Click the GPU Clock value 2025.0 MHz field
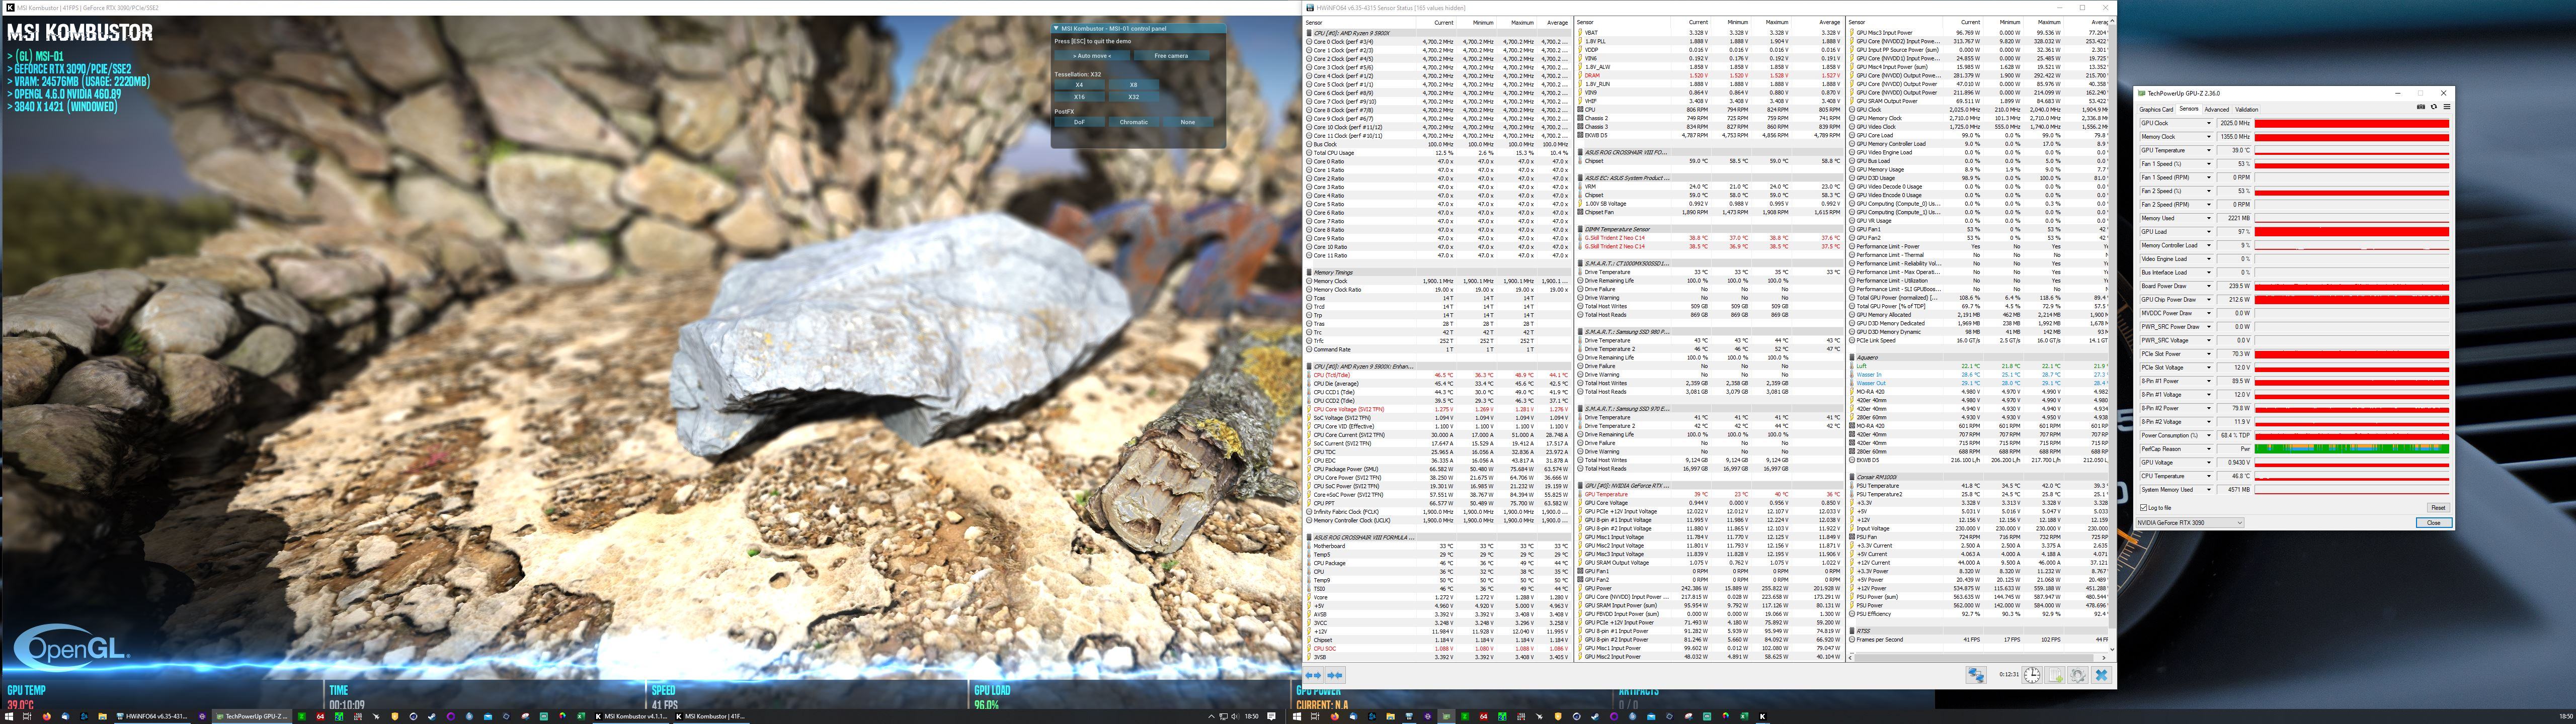2576x724 pixels. tap(2234, 123)
